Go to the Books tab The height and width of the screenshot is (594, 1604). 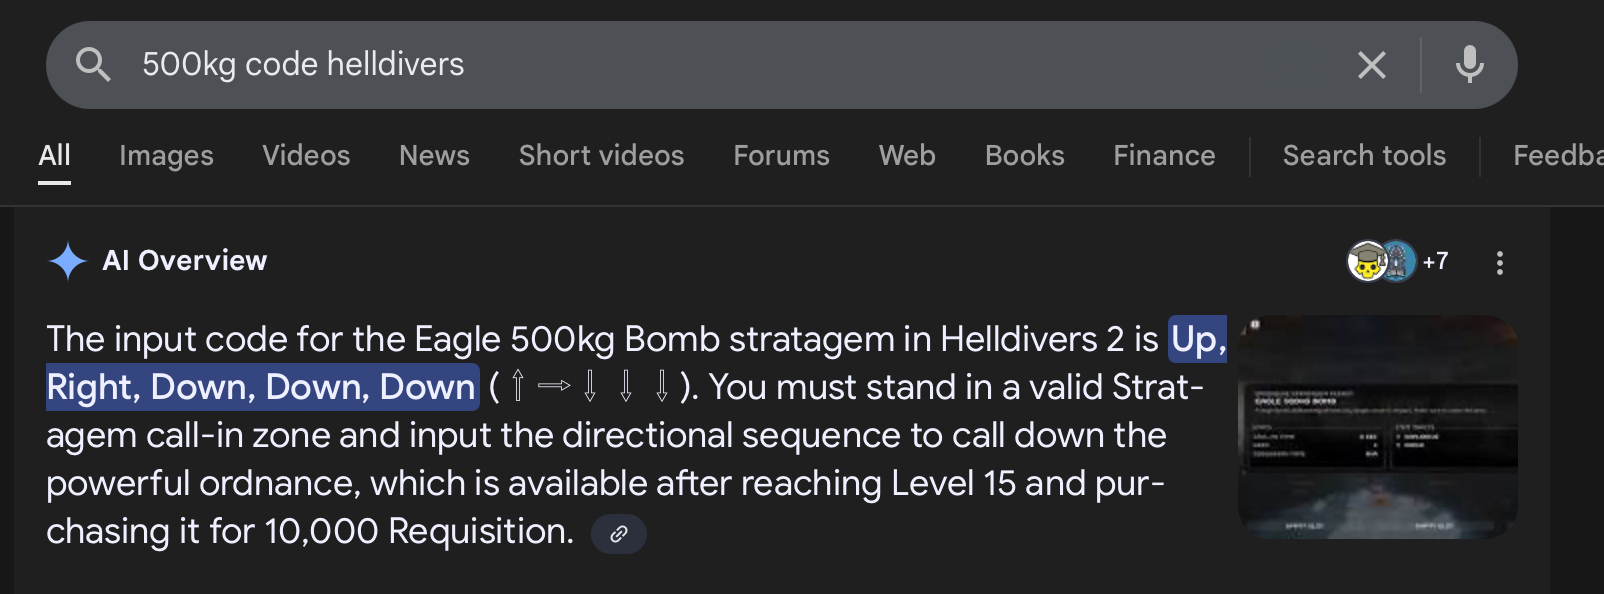[x=1024, y=155]
